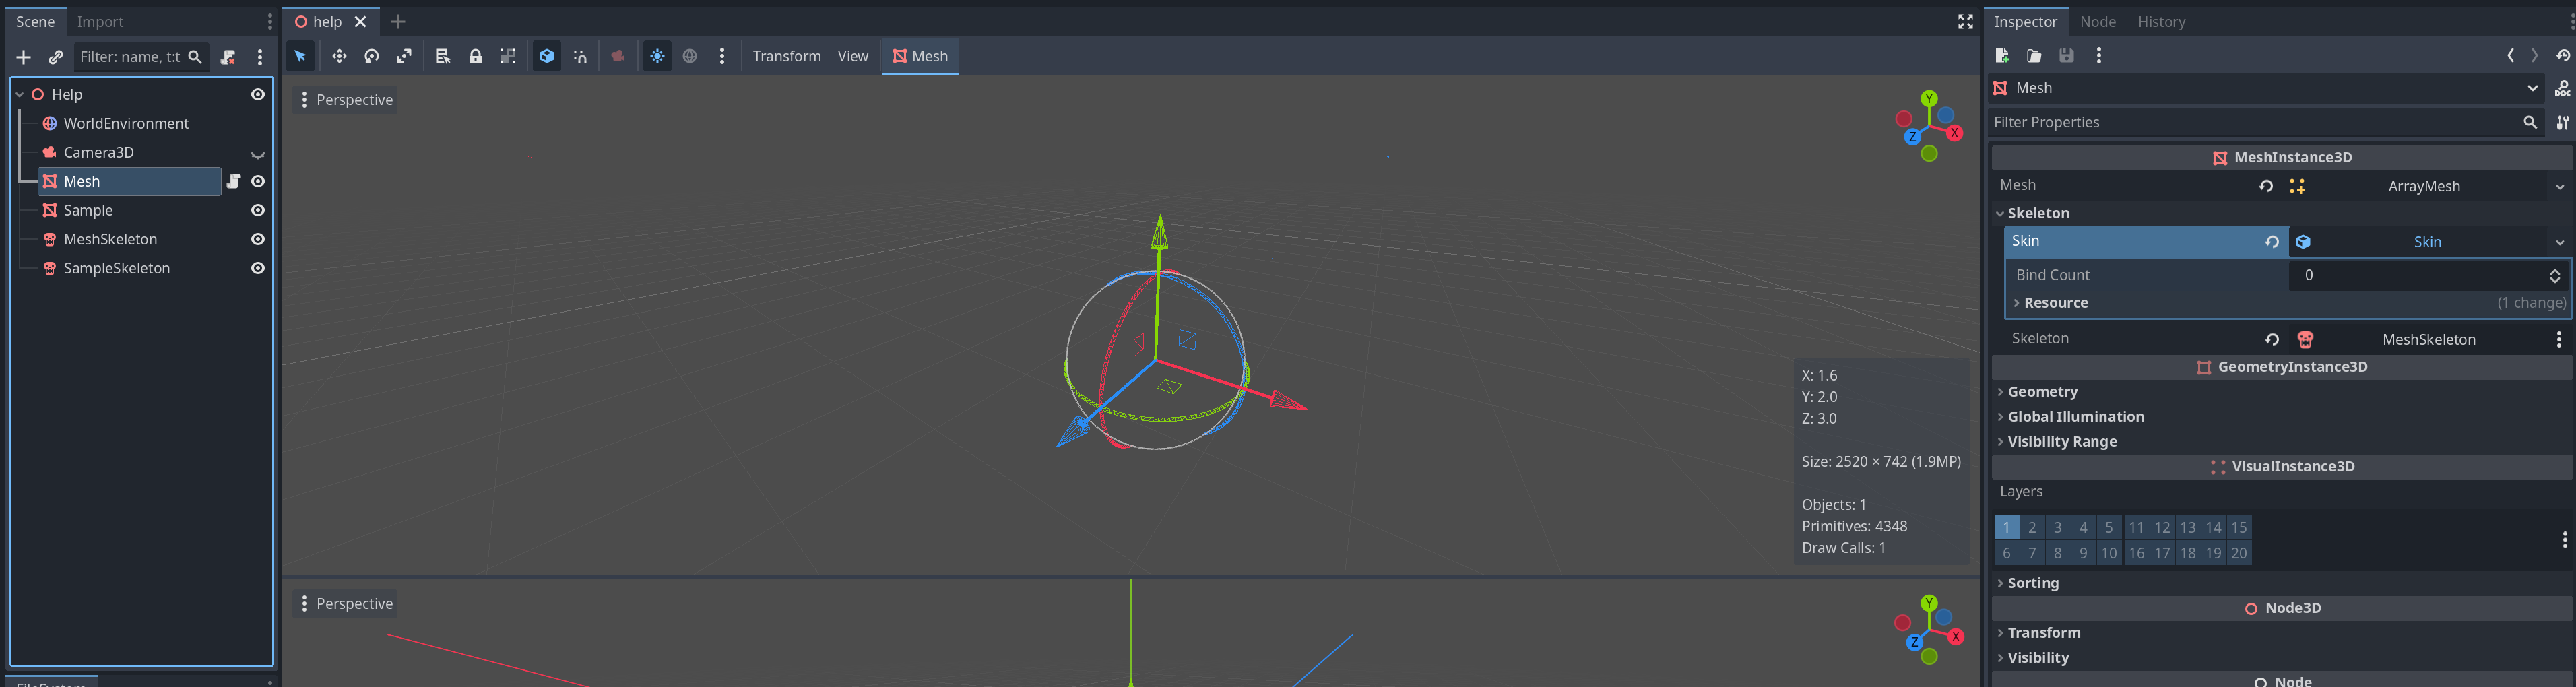This screenshot has width=2576, height=687.
Task: Expand the Transform section in the Inspector
Action: (x=2044, y=632)
